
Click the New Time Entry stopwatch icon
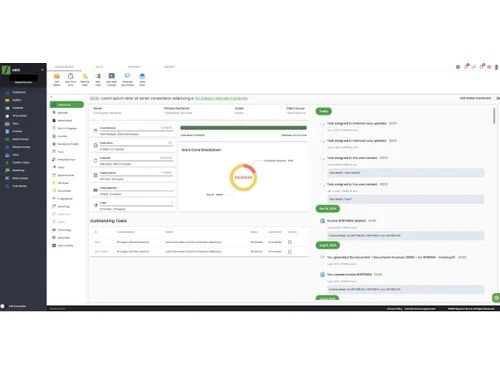pos(70,76)
